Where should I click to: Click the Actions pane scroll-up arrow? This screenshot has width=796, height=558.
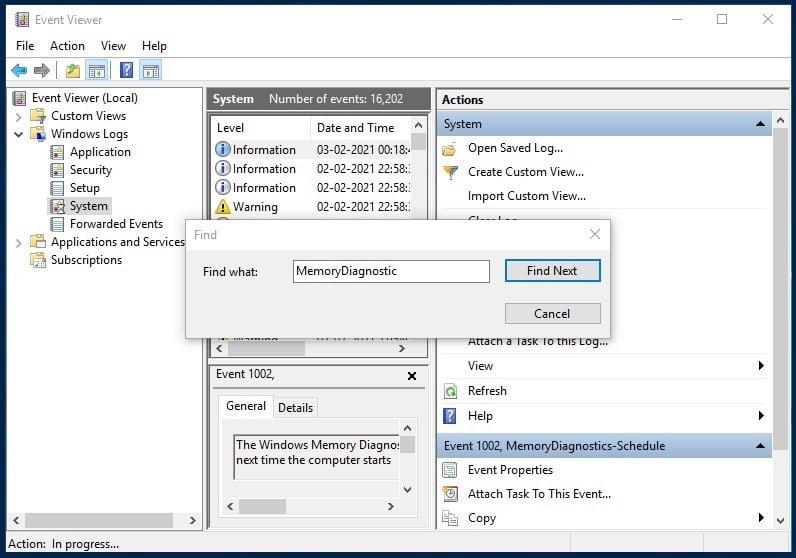(x=780, y=120)
